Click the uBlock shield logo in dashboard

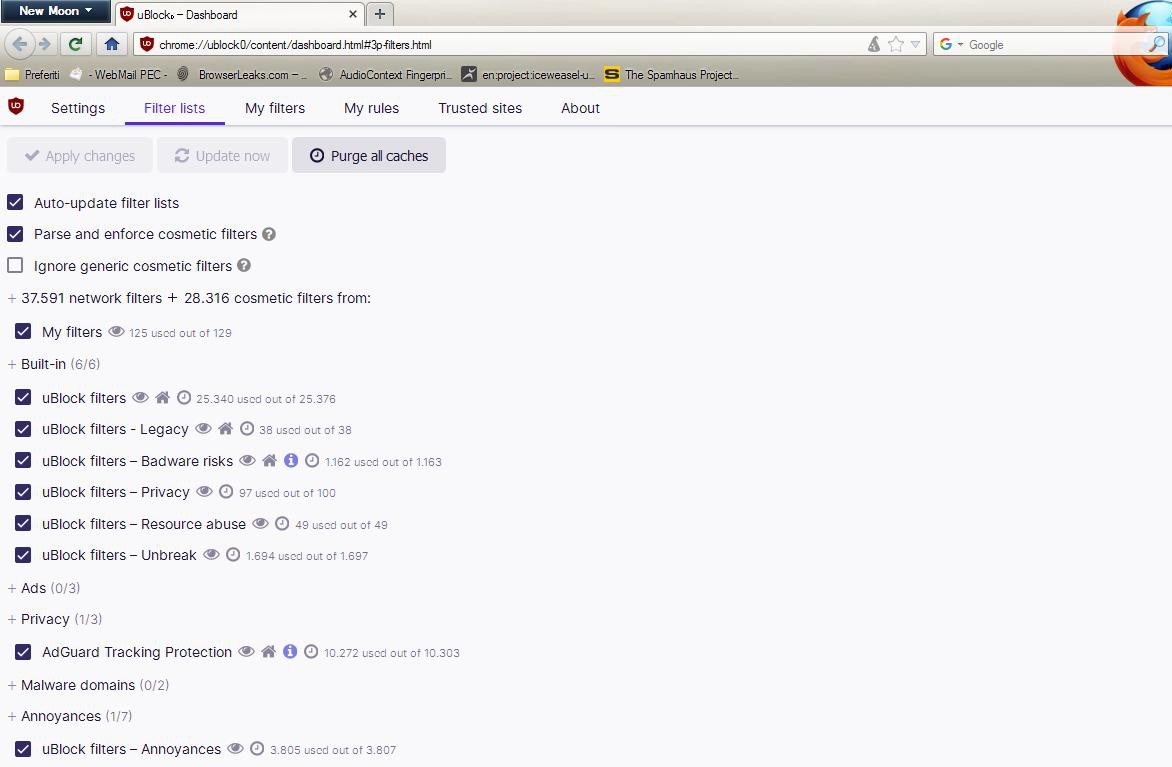pos(16,106)
